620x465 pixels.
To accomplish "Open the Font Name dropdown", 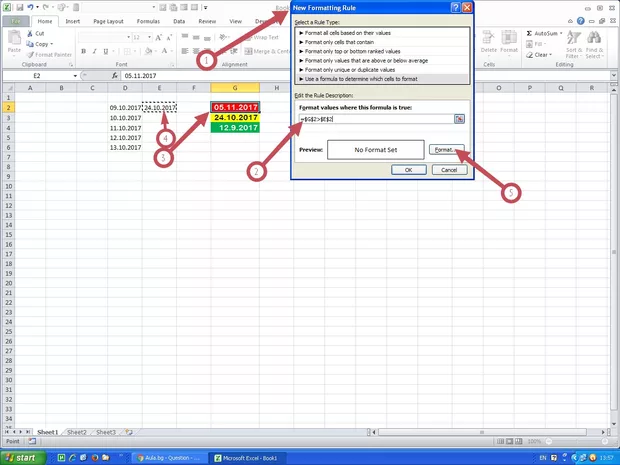I will (x=129, y=38).
